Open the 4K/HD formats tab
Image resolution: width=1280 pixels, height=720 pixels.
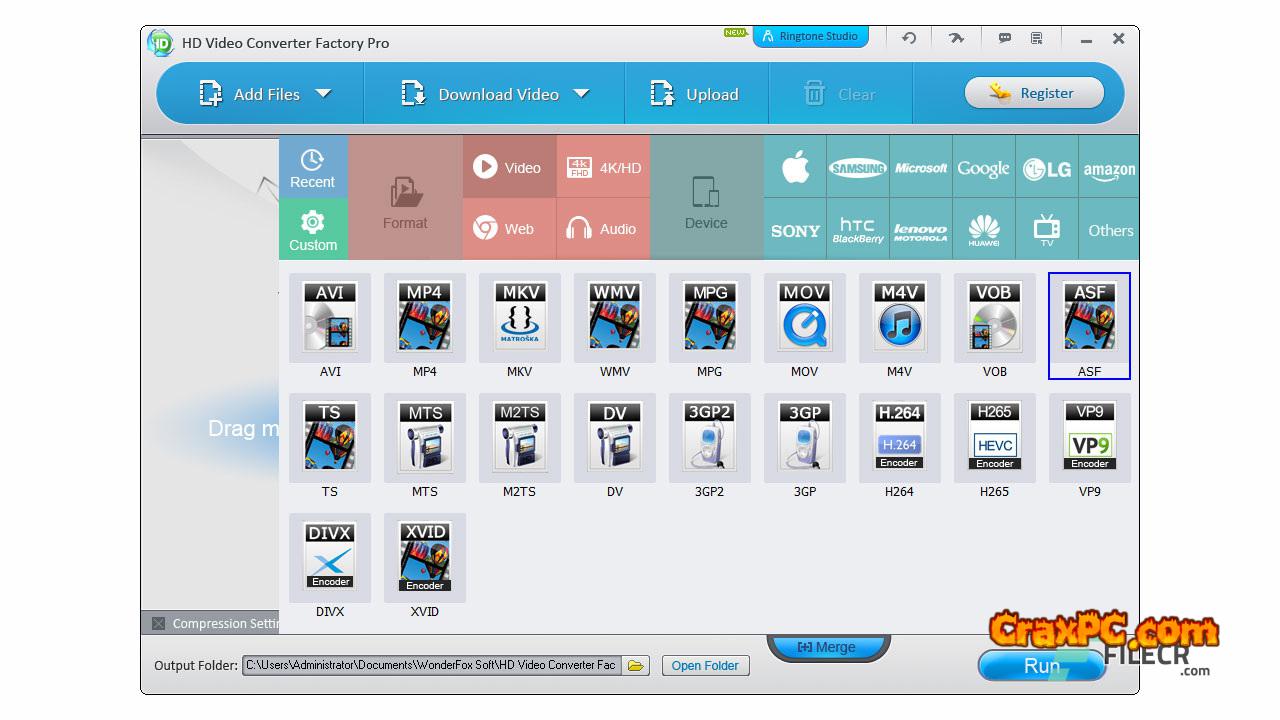604,167
